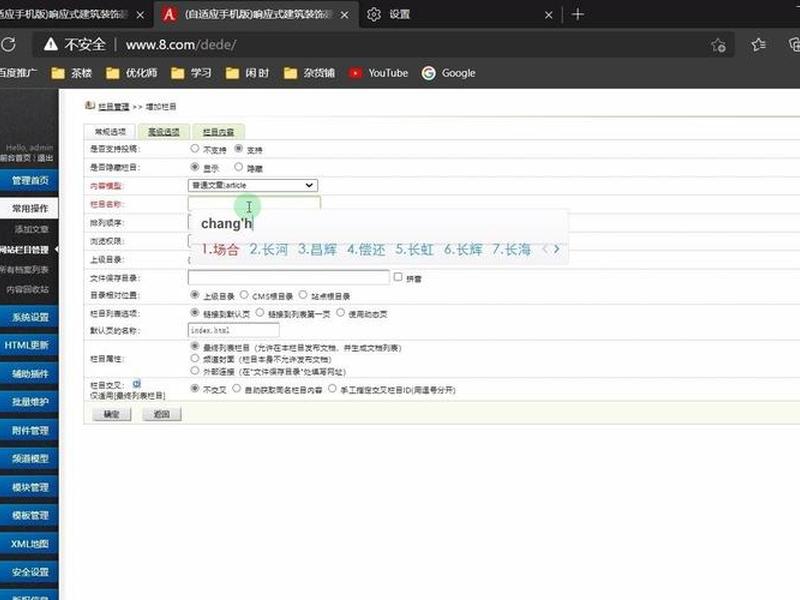
Task: Open the 闲时 bookmarks folder
Action: 247,73
